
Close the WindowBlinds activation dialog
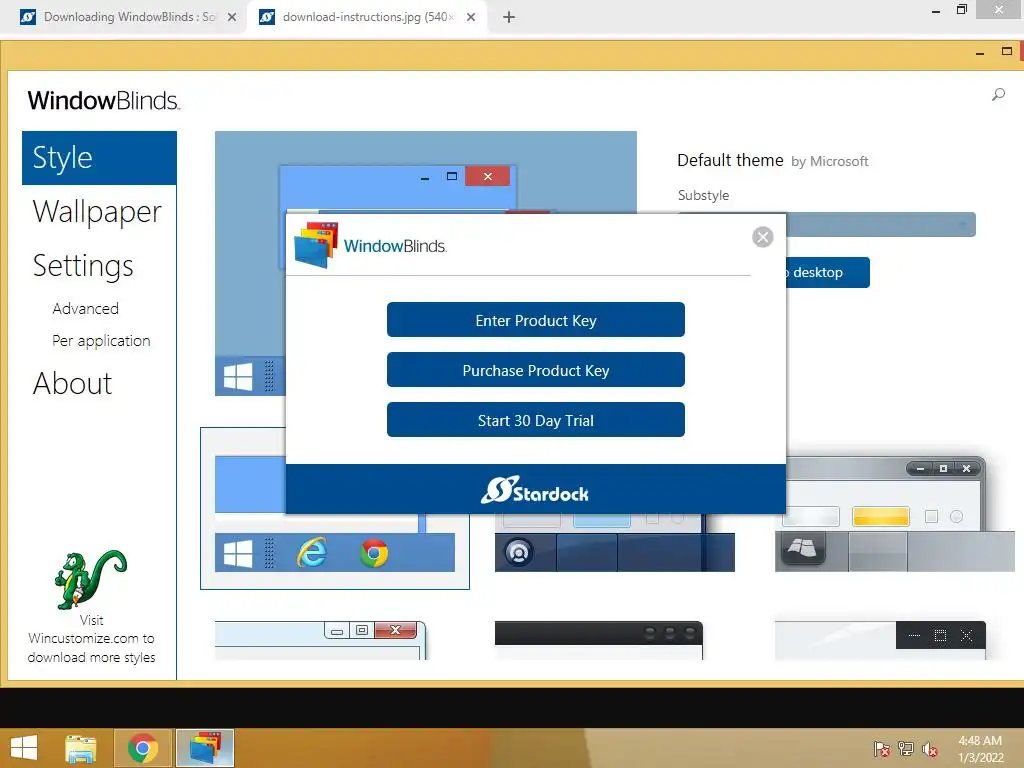pos(762,236)
